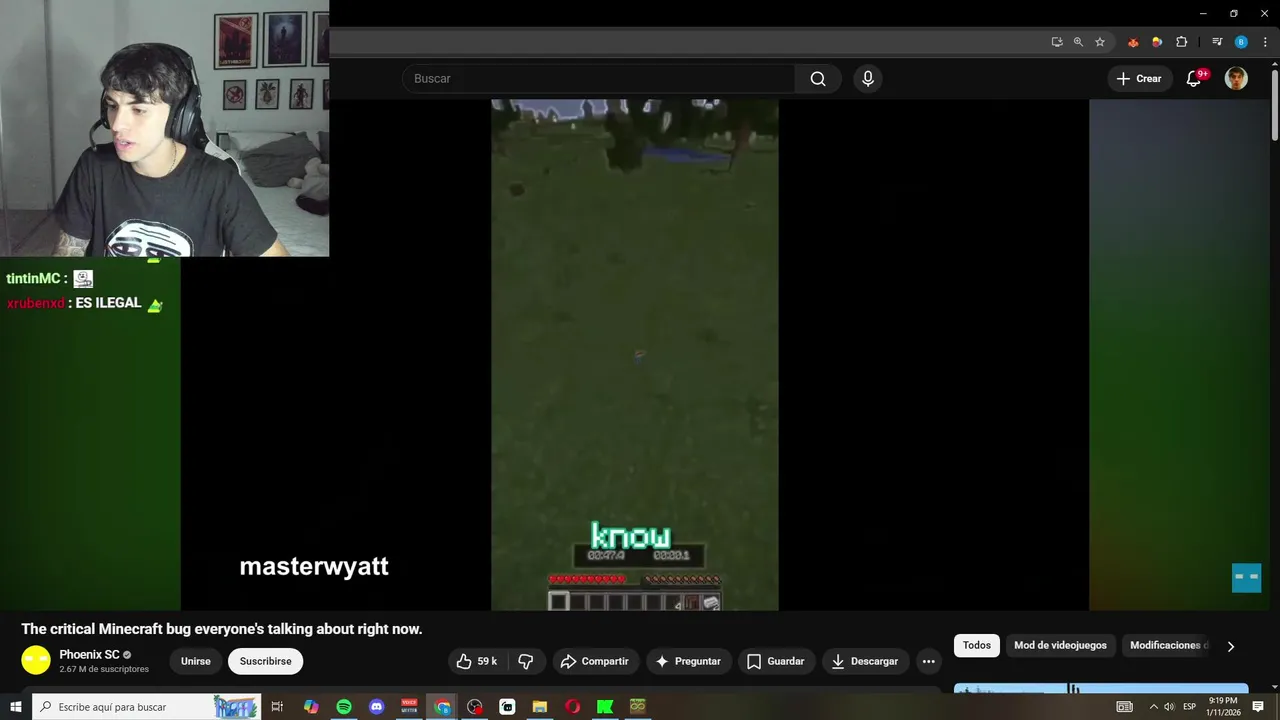Open the Chrome profile avatar
Screen dimensions: 1280x720
[x=1241, y=42]
